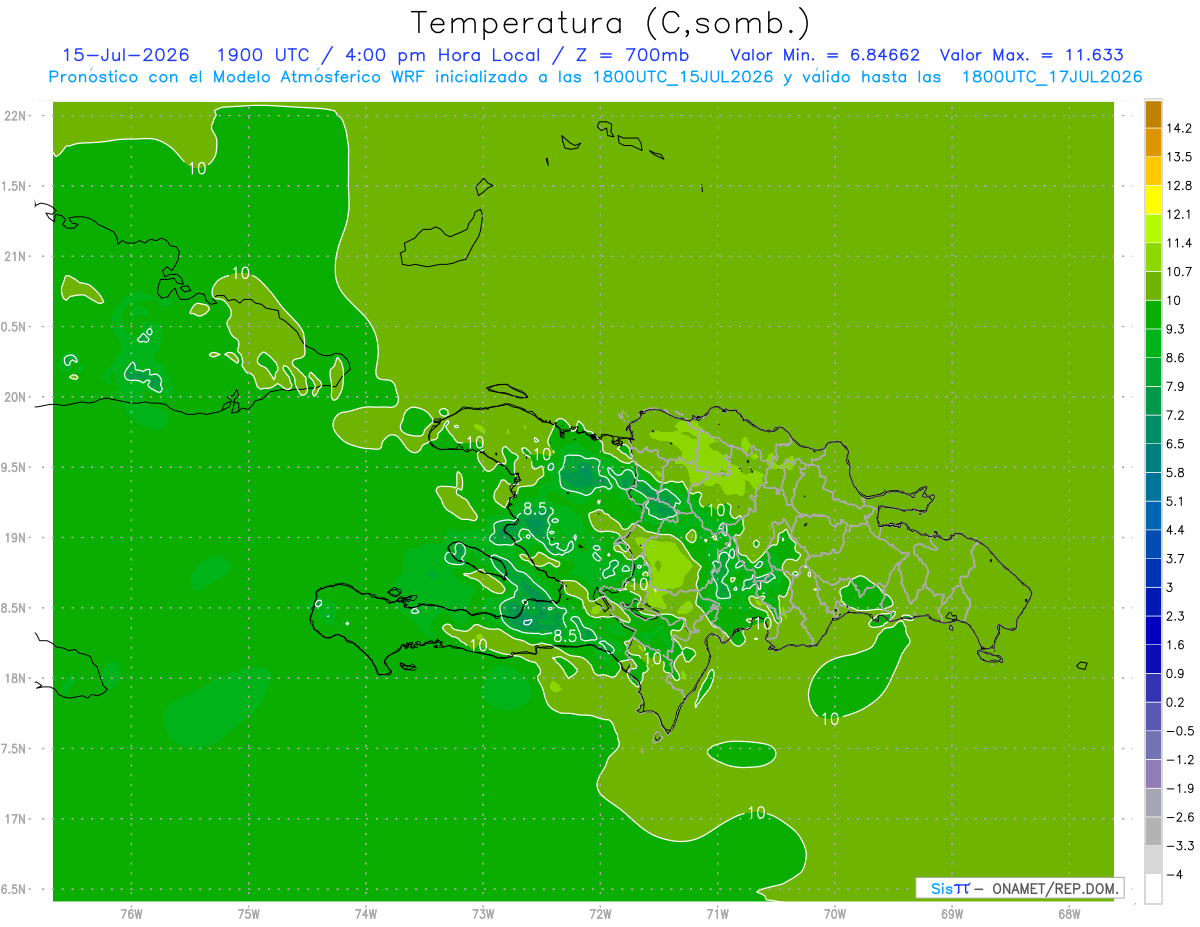The image size is (1200, 927).
Task: Click the "Temperatura (C,somb.)" chart title
Action: coord(610,23)
